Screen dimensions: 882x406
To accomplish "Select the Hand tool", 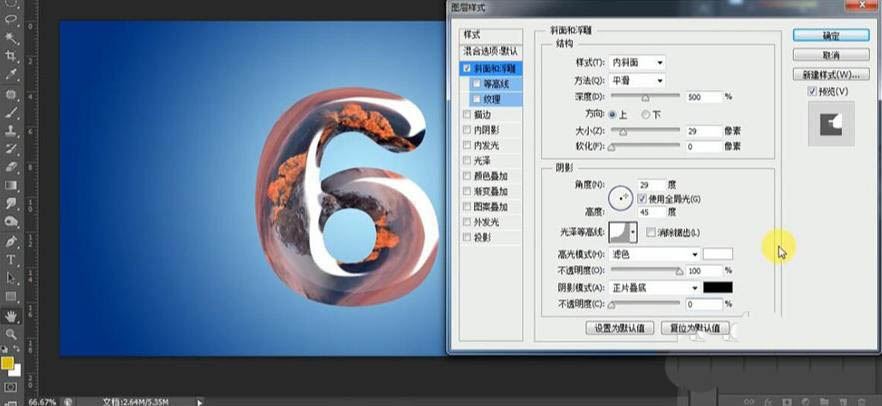I will [11, 315].
